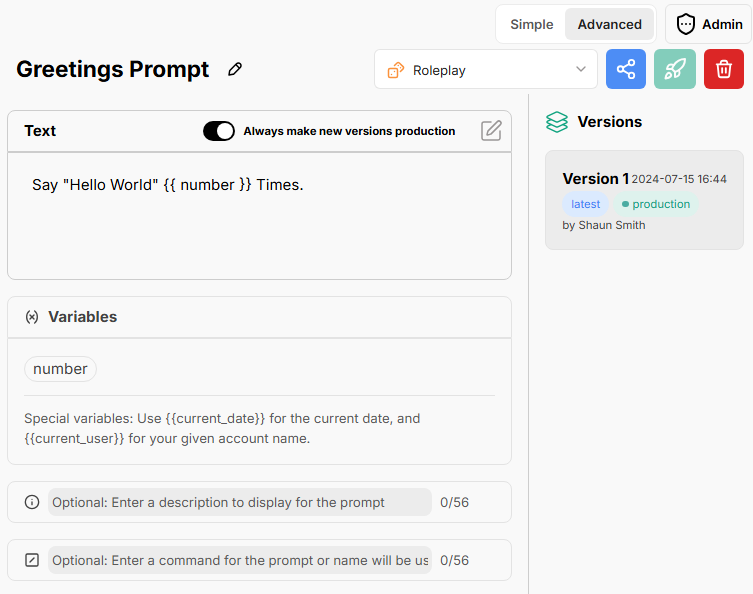
Task: Expand dropdown using the chevron arrow
Action: [x=581, y=70]
